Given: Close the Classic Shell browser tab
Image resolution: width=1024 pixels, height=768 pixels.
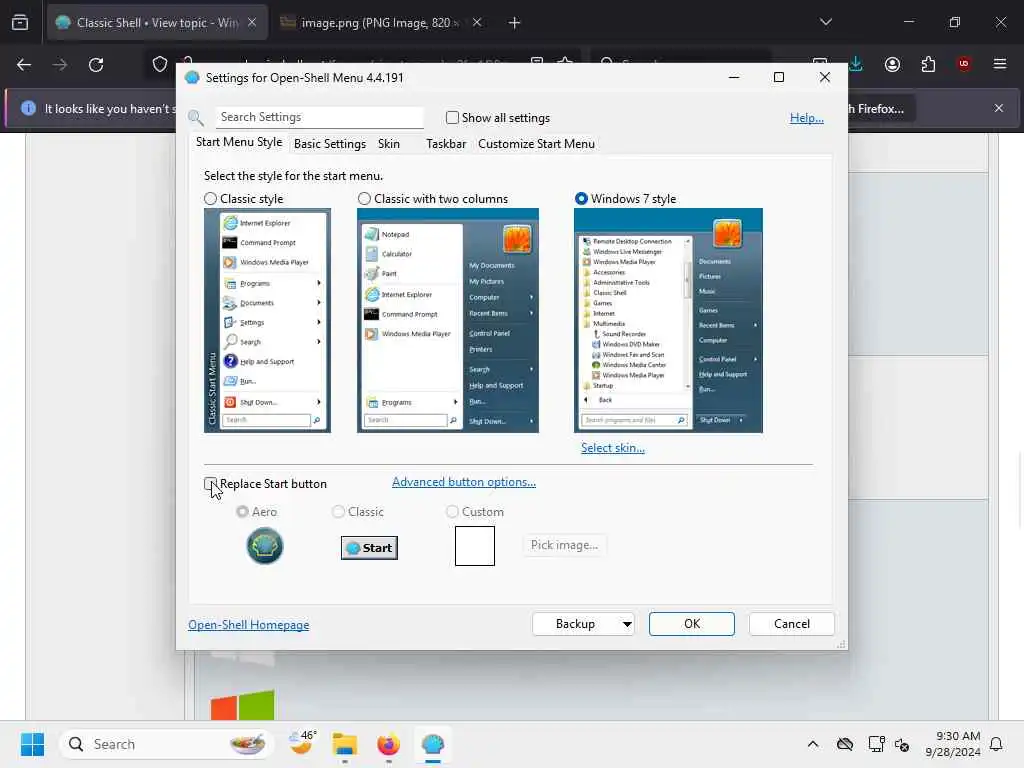Looking at the screenshot, I should tap(252, 23).
